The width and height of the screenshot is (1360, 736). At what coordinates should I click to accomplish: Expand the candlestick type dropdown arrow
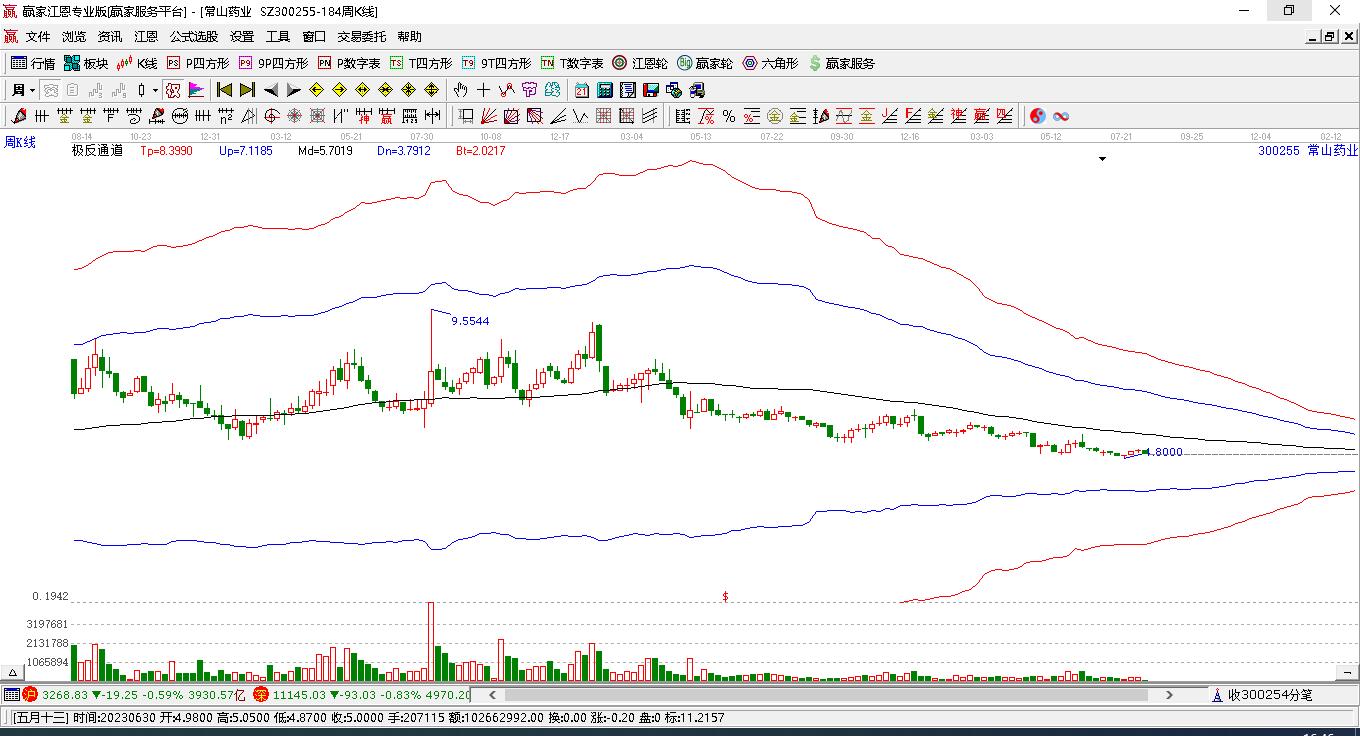click(155, 90)
